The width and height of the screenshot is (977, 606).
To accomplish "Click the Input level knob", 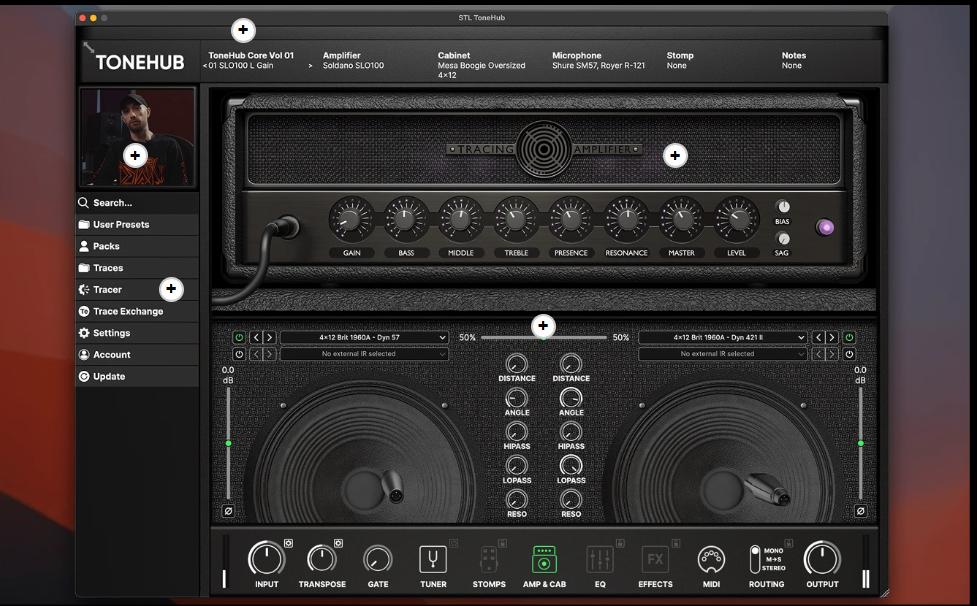I will pos(266,558).
